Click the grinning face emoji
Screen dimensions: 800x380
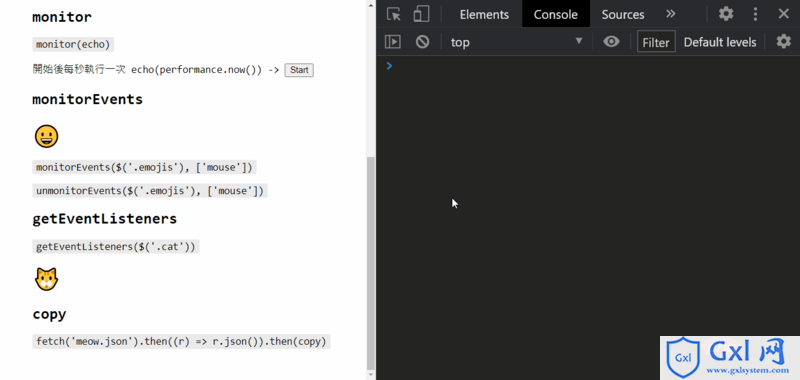pyautogui.click(x=46, y=137)
